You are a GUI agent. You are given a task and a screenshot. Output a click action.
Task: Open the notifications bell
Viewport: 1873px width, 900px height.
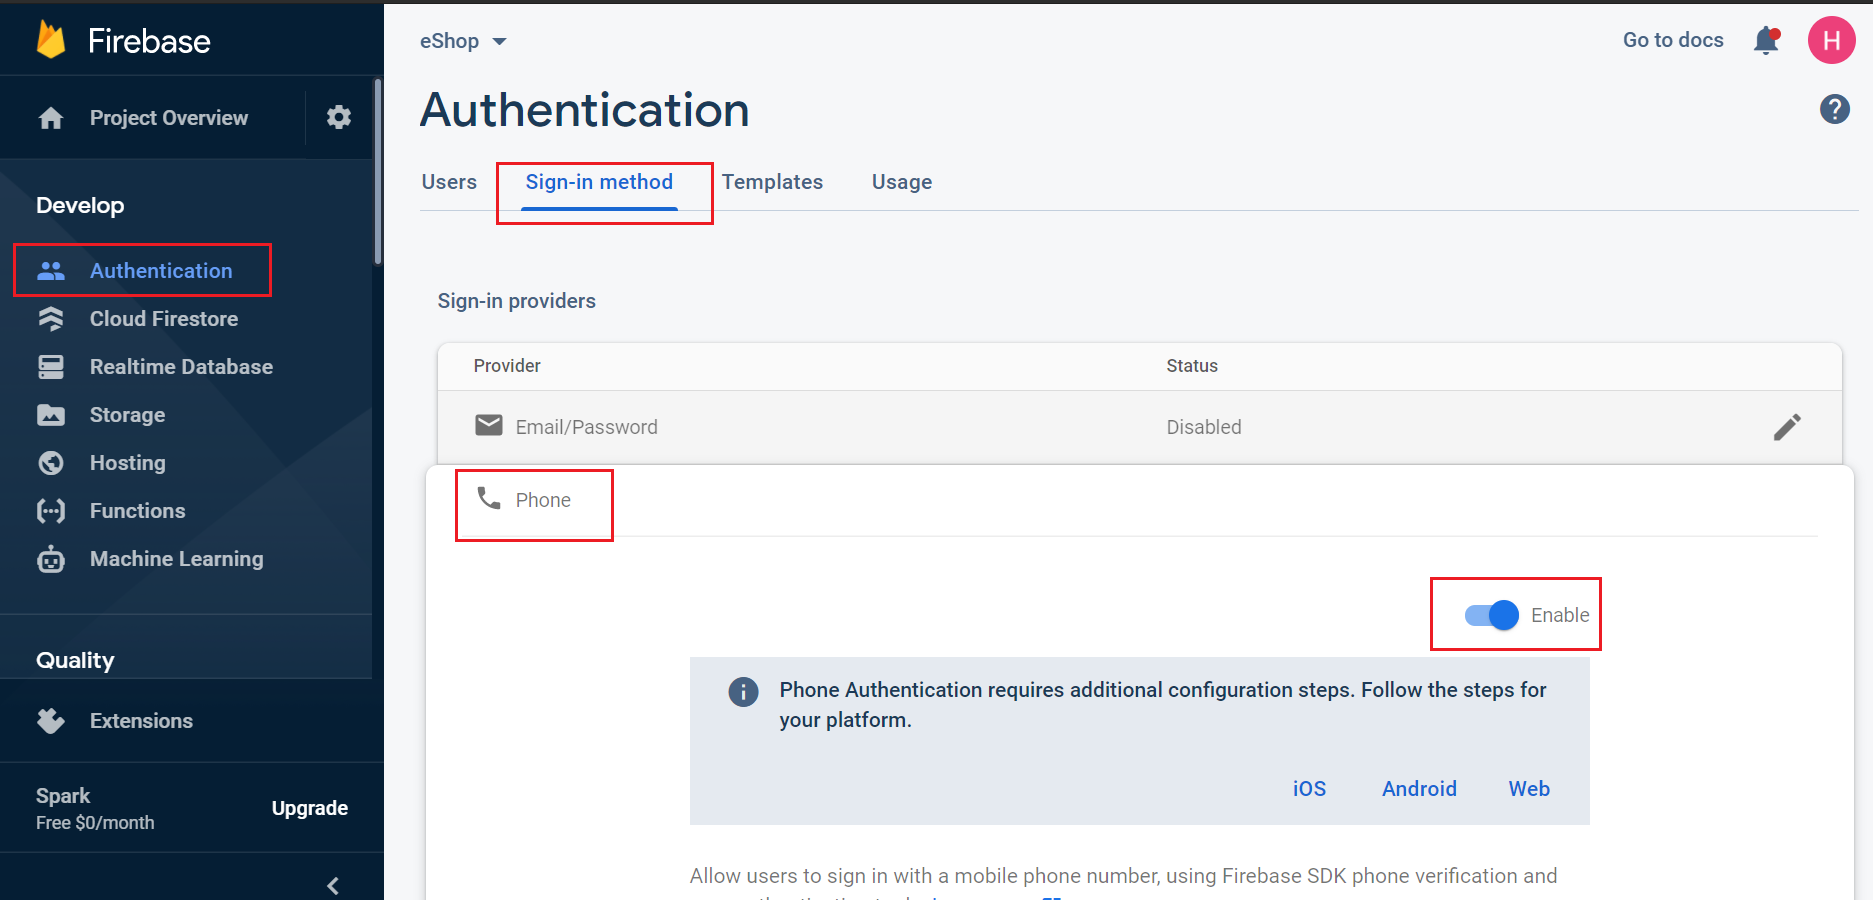pos(1767,40)
